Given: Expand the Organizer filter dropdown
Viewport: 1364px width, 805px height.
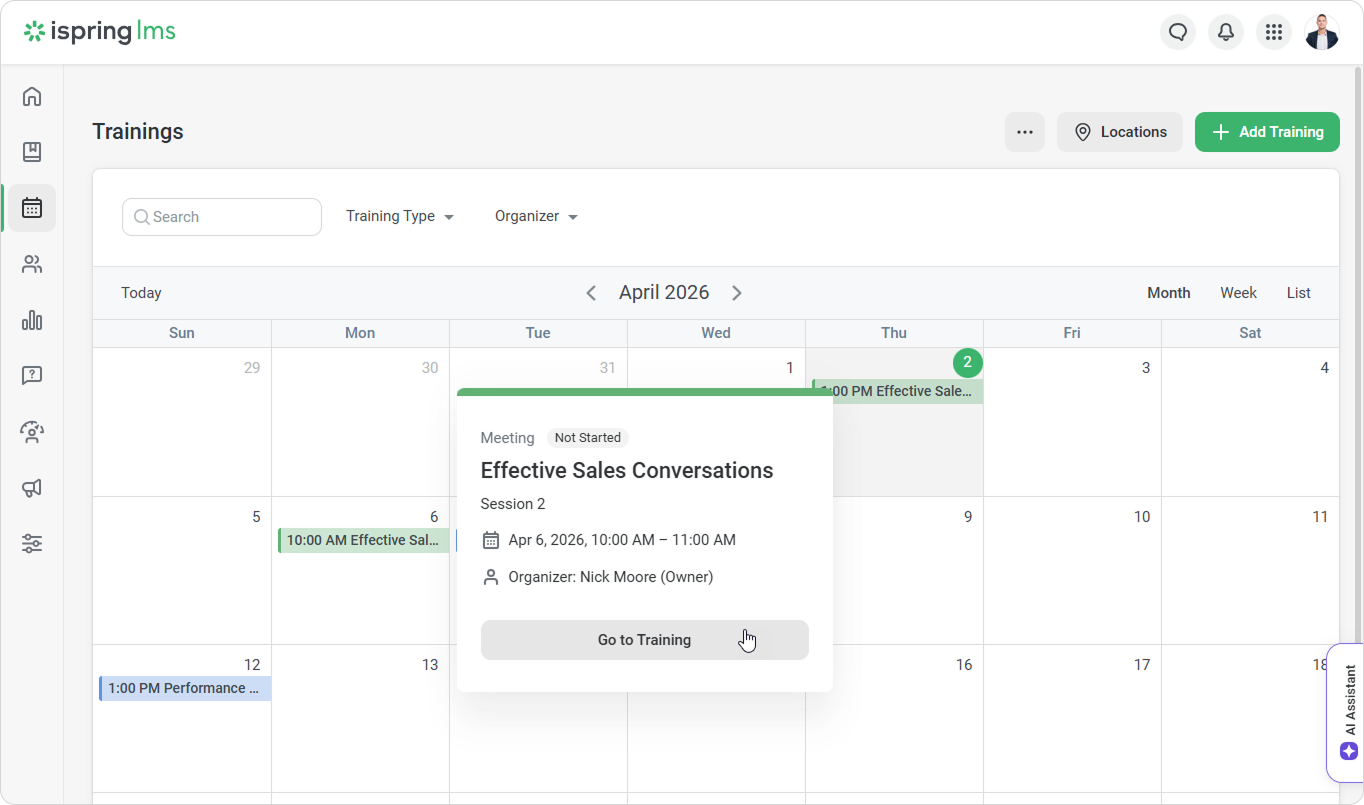Looking at the screenshot, I should click(536, 216).
